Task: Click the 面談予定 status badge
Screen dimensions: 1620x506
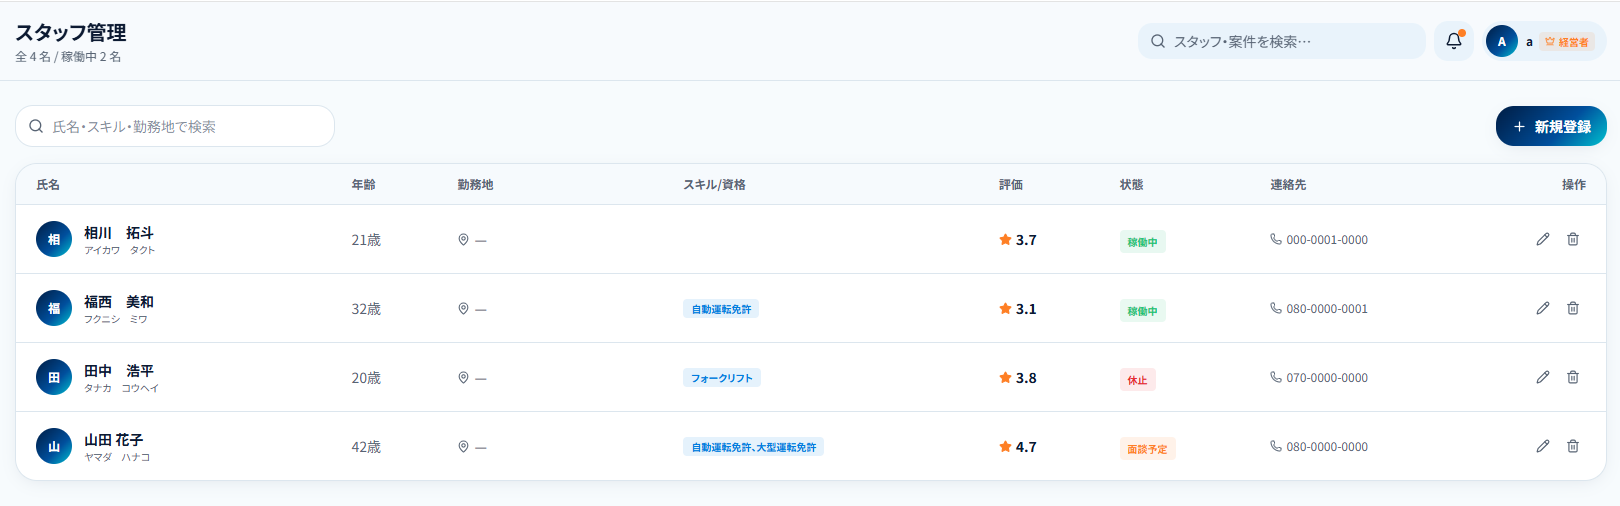Action: coord(1147,449)
